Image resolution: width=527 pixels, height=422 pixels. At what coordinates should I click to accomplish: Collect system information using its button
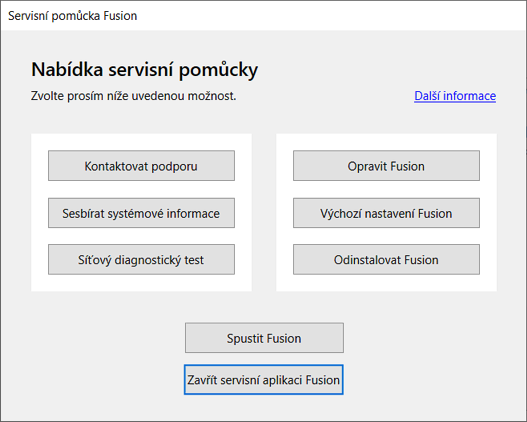click(x=141, y=213)
